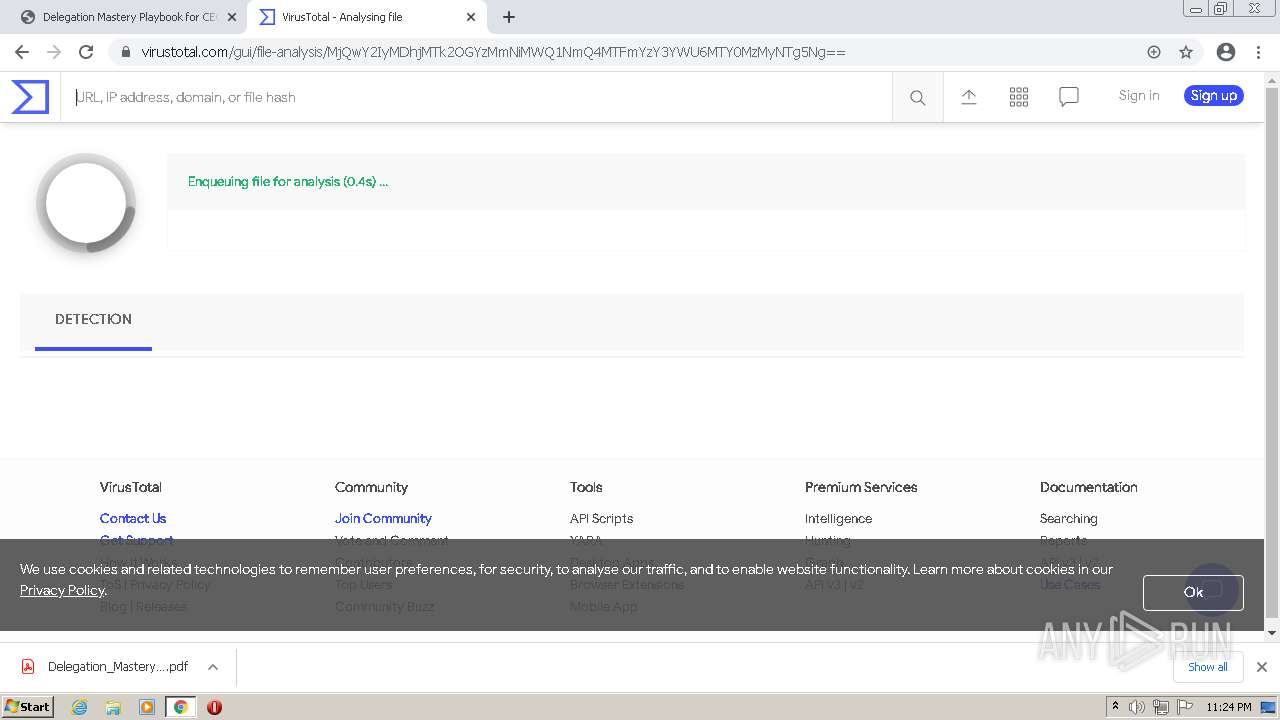Close the VirusTotal Analysing file tab
This screenshot has height=720, width=1280.
[471, 17]
